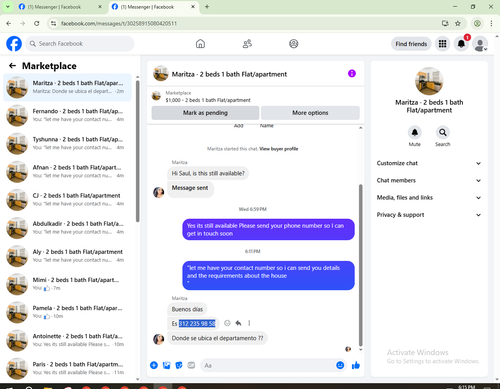Open the Tyshunna conversation
This screenshot has width=500, height=389.
[67, 143]
